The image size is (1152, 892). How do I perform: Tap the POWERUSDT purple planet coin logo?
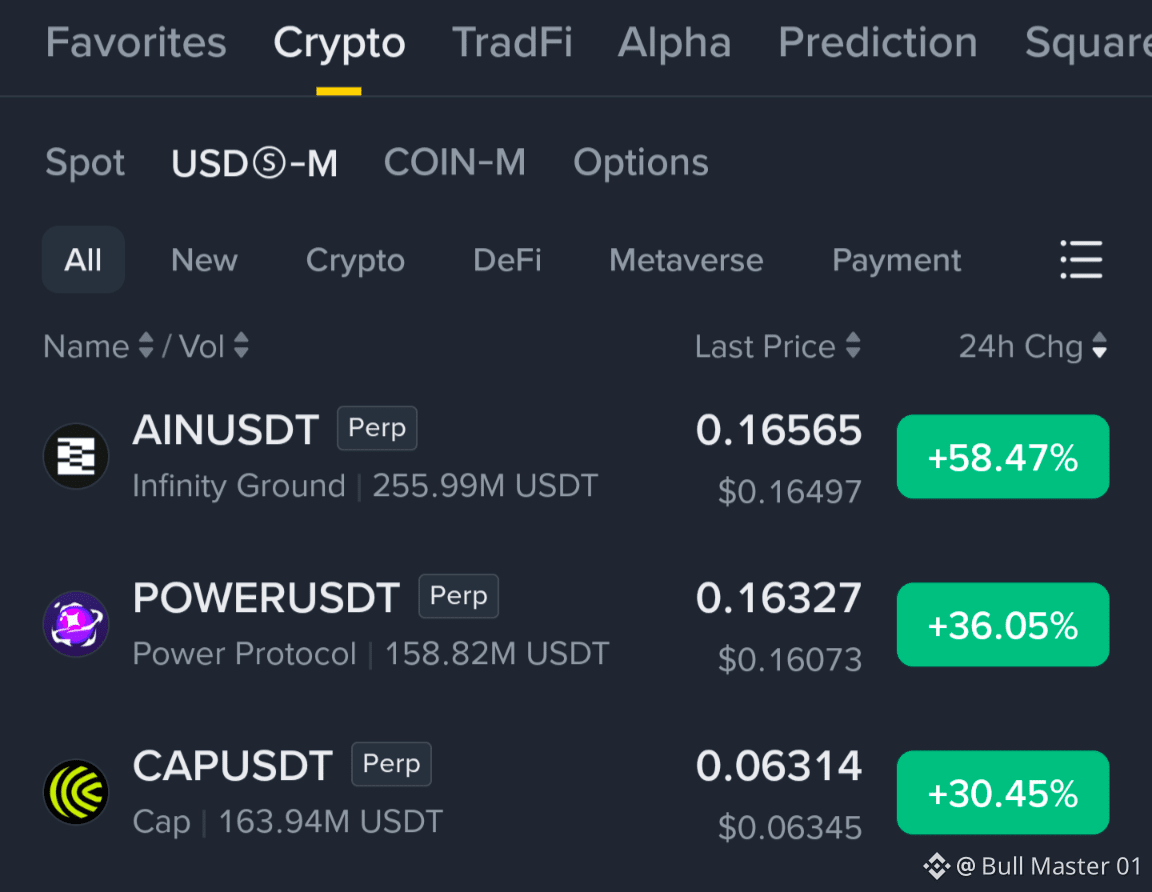click(76, 624)
